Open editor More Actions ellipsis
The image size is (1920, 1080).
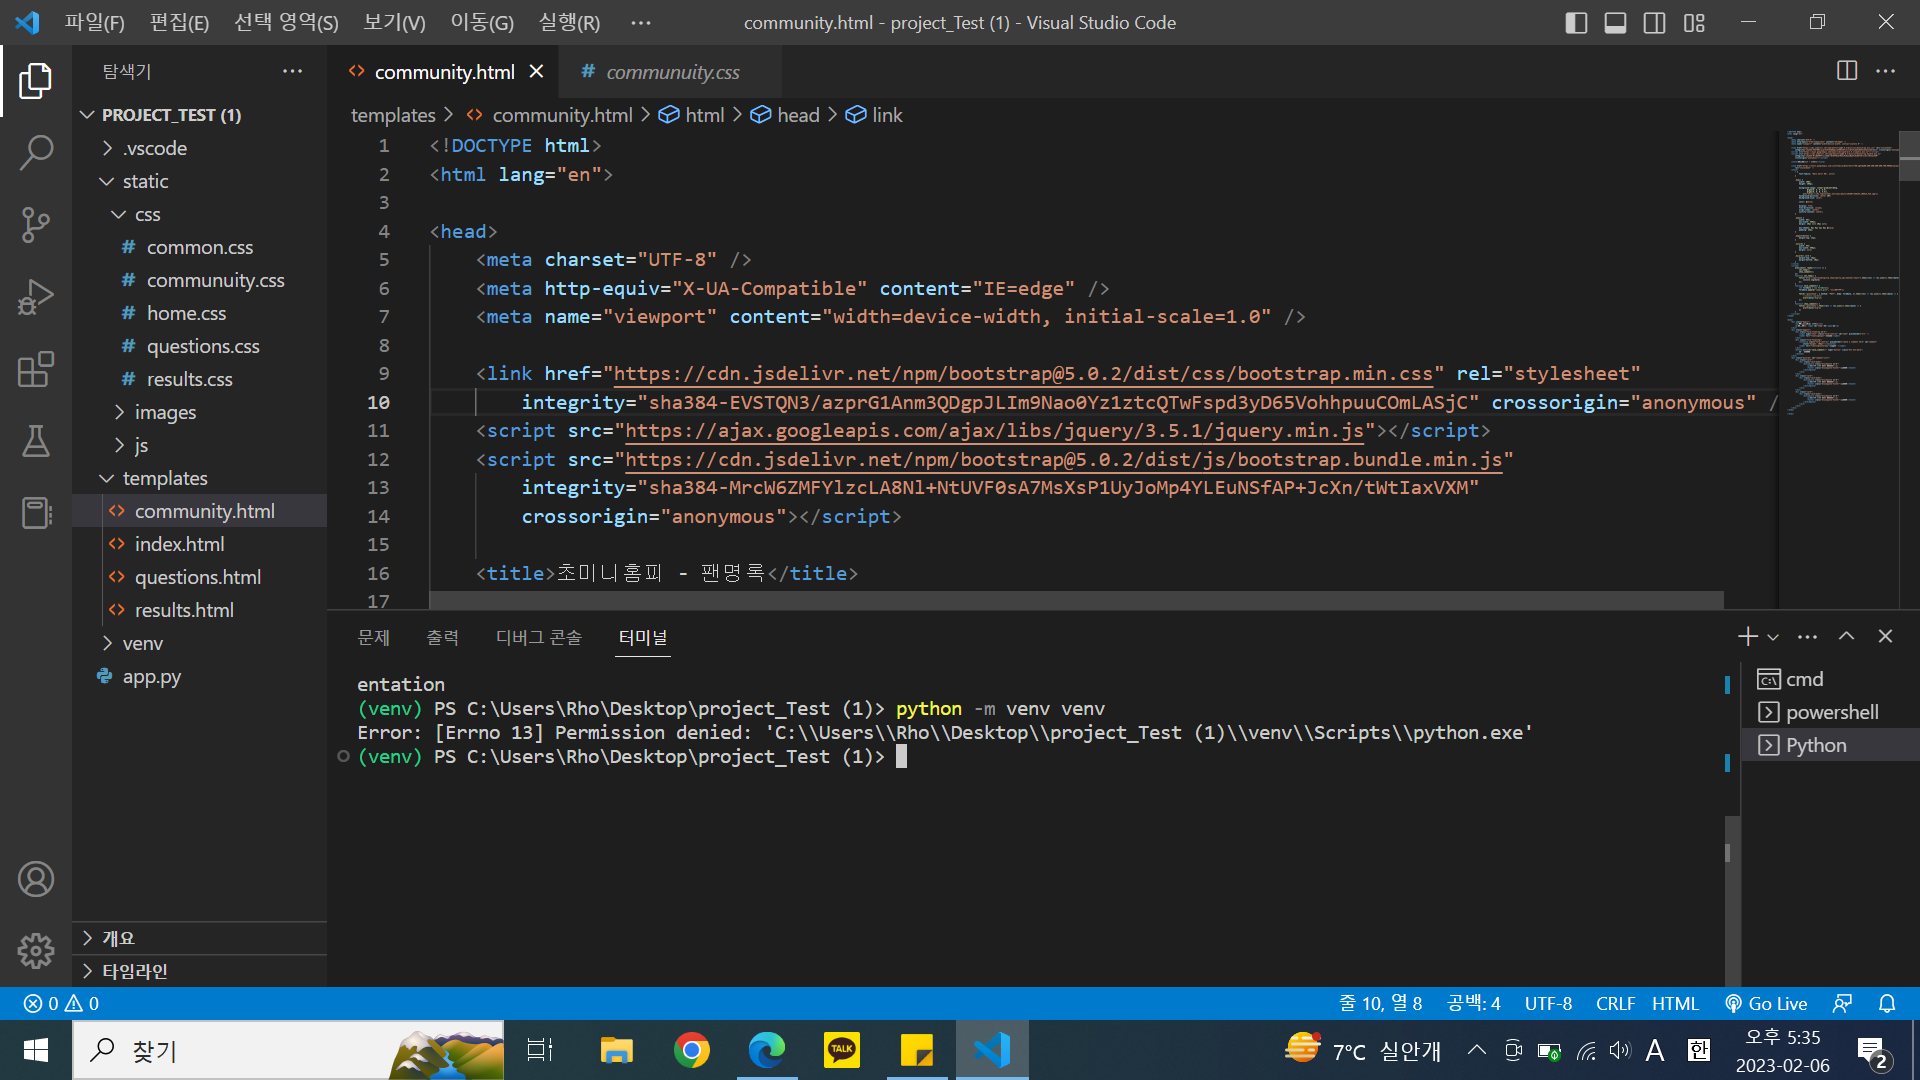click(x=1885, y=71)
